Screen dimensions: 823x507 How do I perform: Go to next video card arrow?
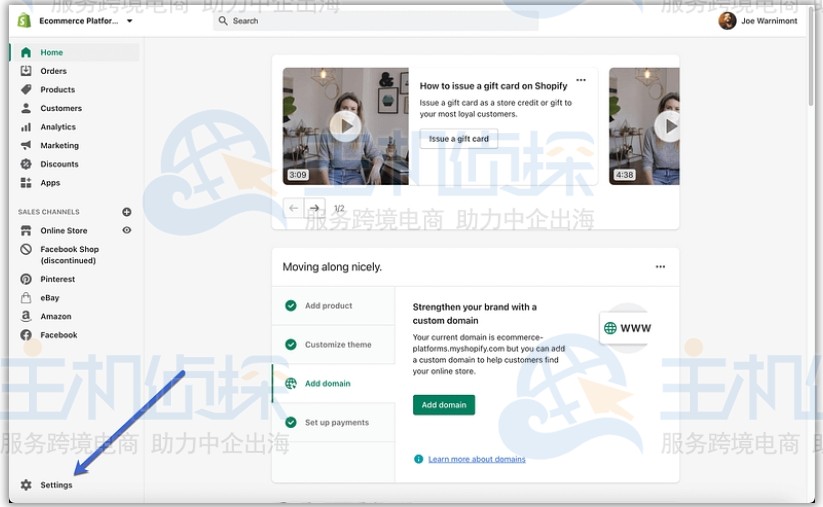tap(314, 208)
